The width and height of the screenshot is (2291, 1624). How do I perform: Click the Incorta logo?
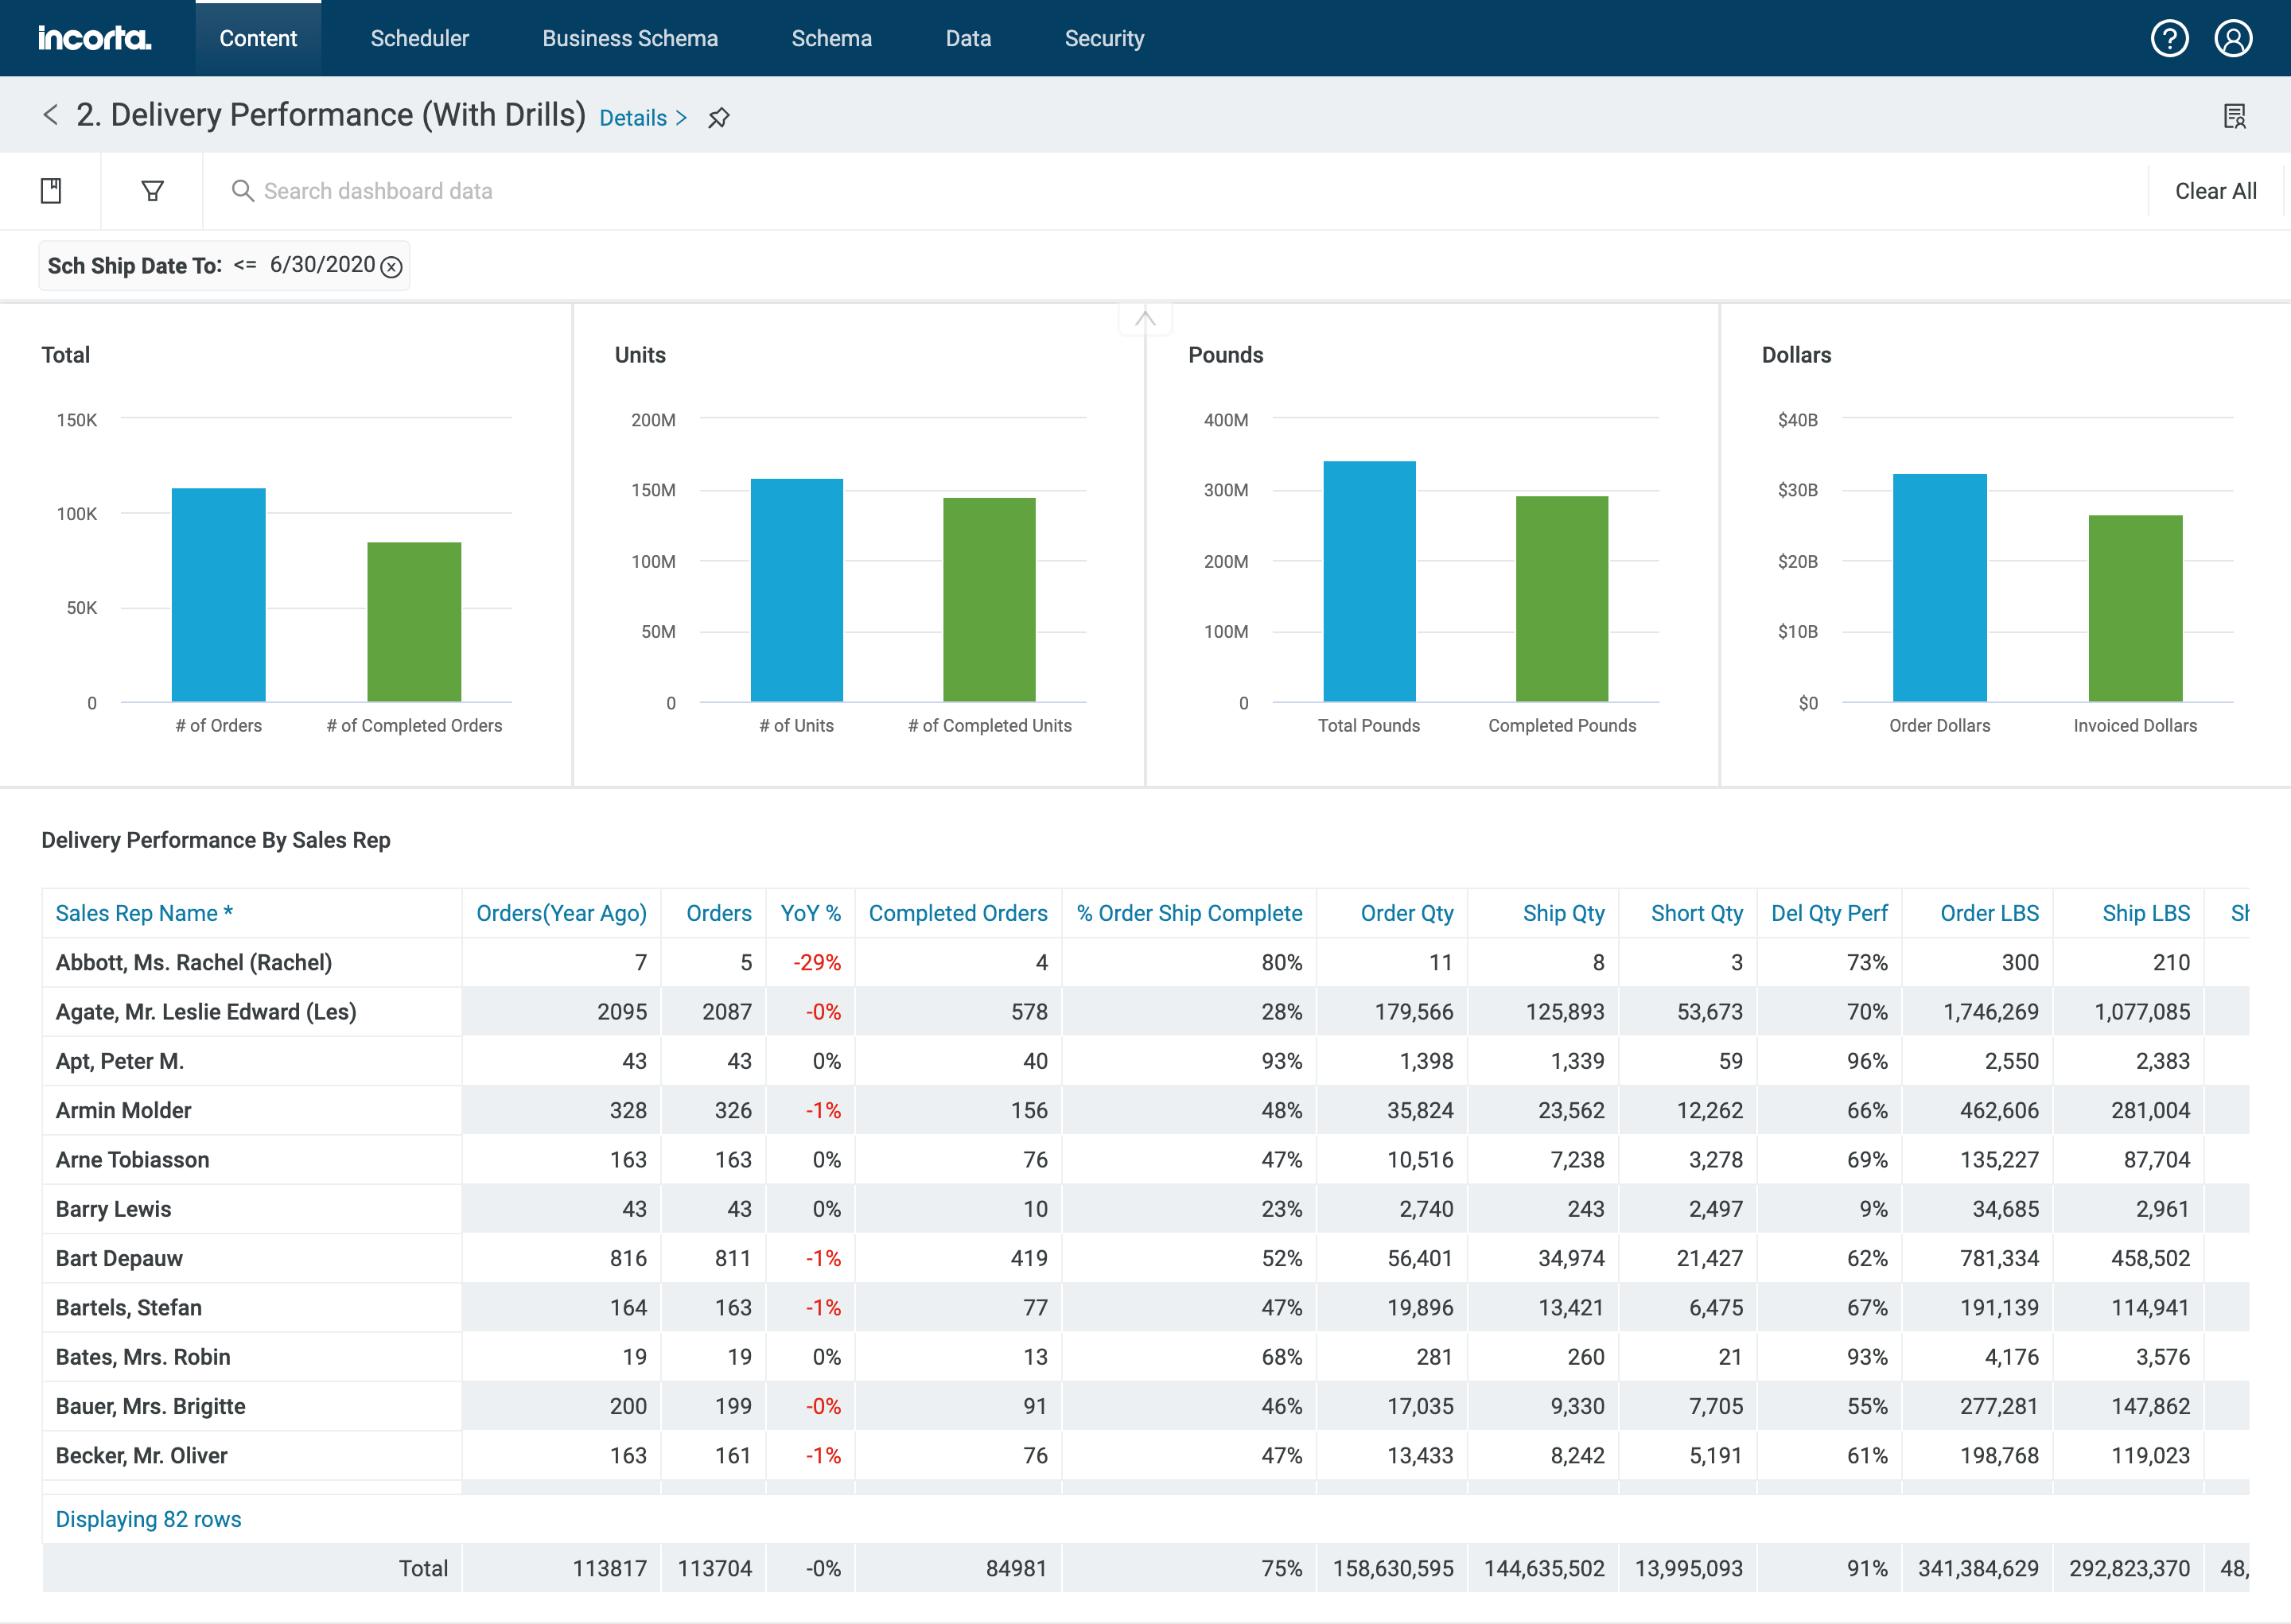click(94, 39)
